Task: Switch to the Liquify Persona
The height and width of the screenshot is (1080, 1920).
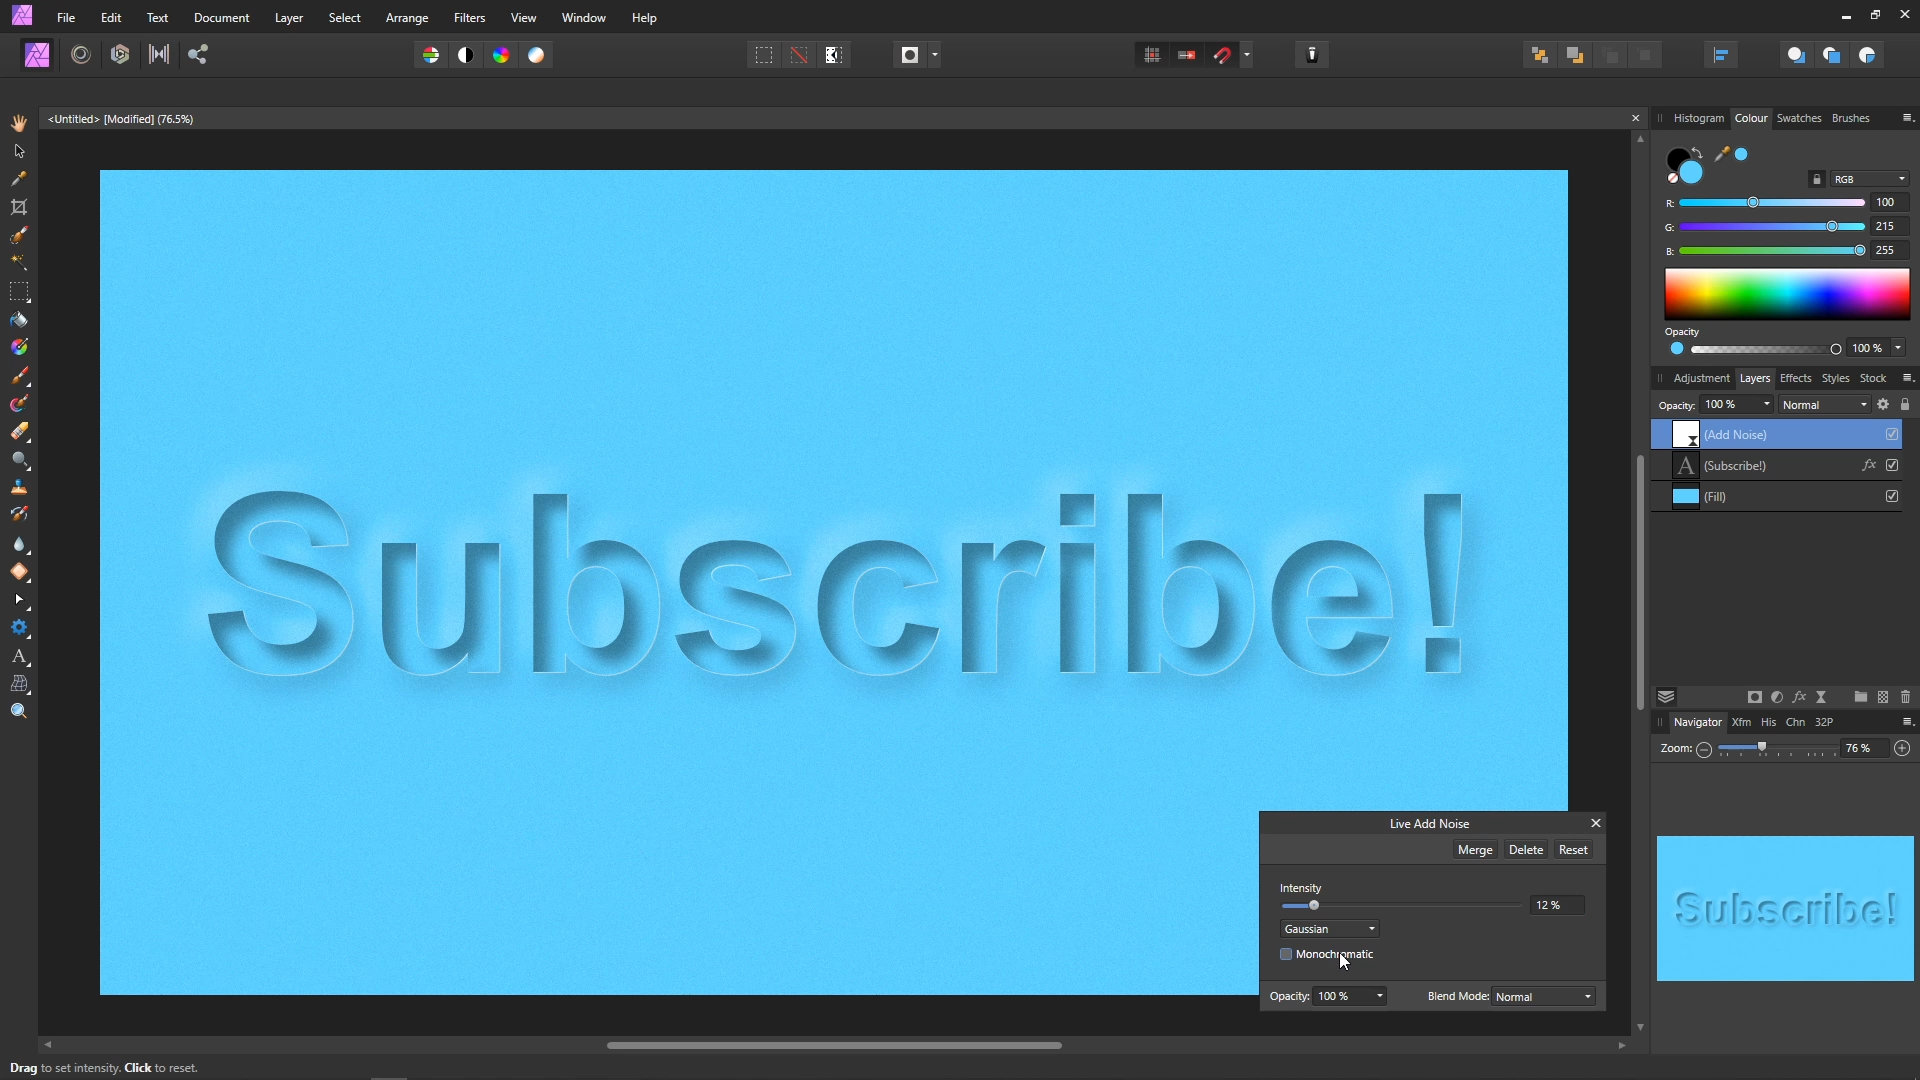Action: (81, 55)
